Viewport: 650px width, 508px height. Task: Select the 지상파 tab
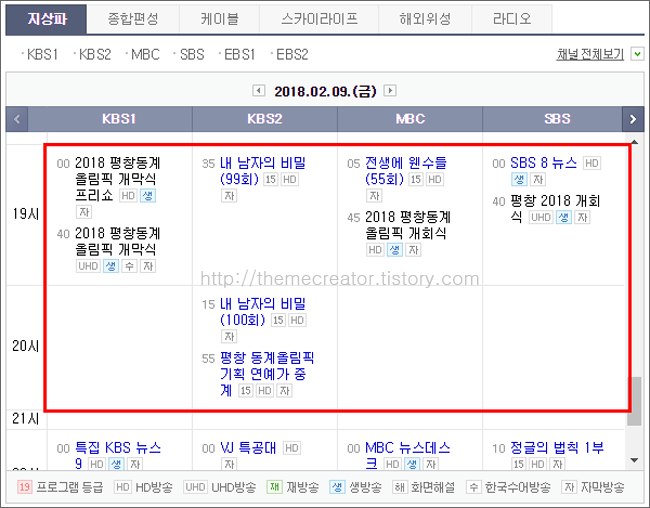pyautogui.click(x=46, y=19)
